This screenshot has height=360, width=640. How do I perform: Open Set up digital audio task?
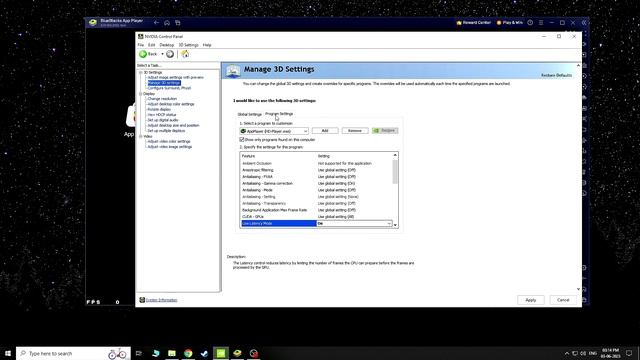point(163,120)
